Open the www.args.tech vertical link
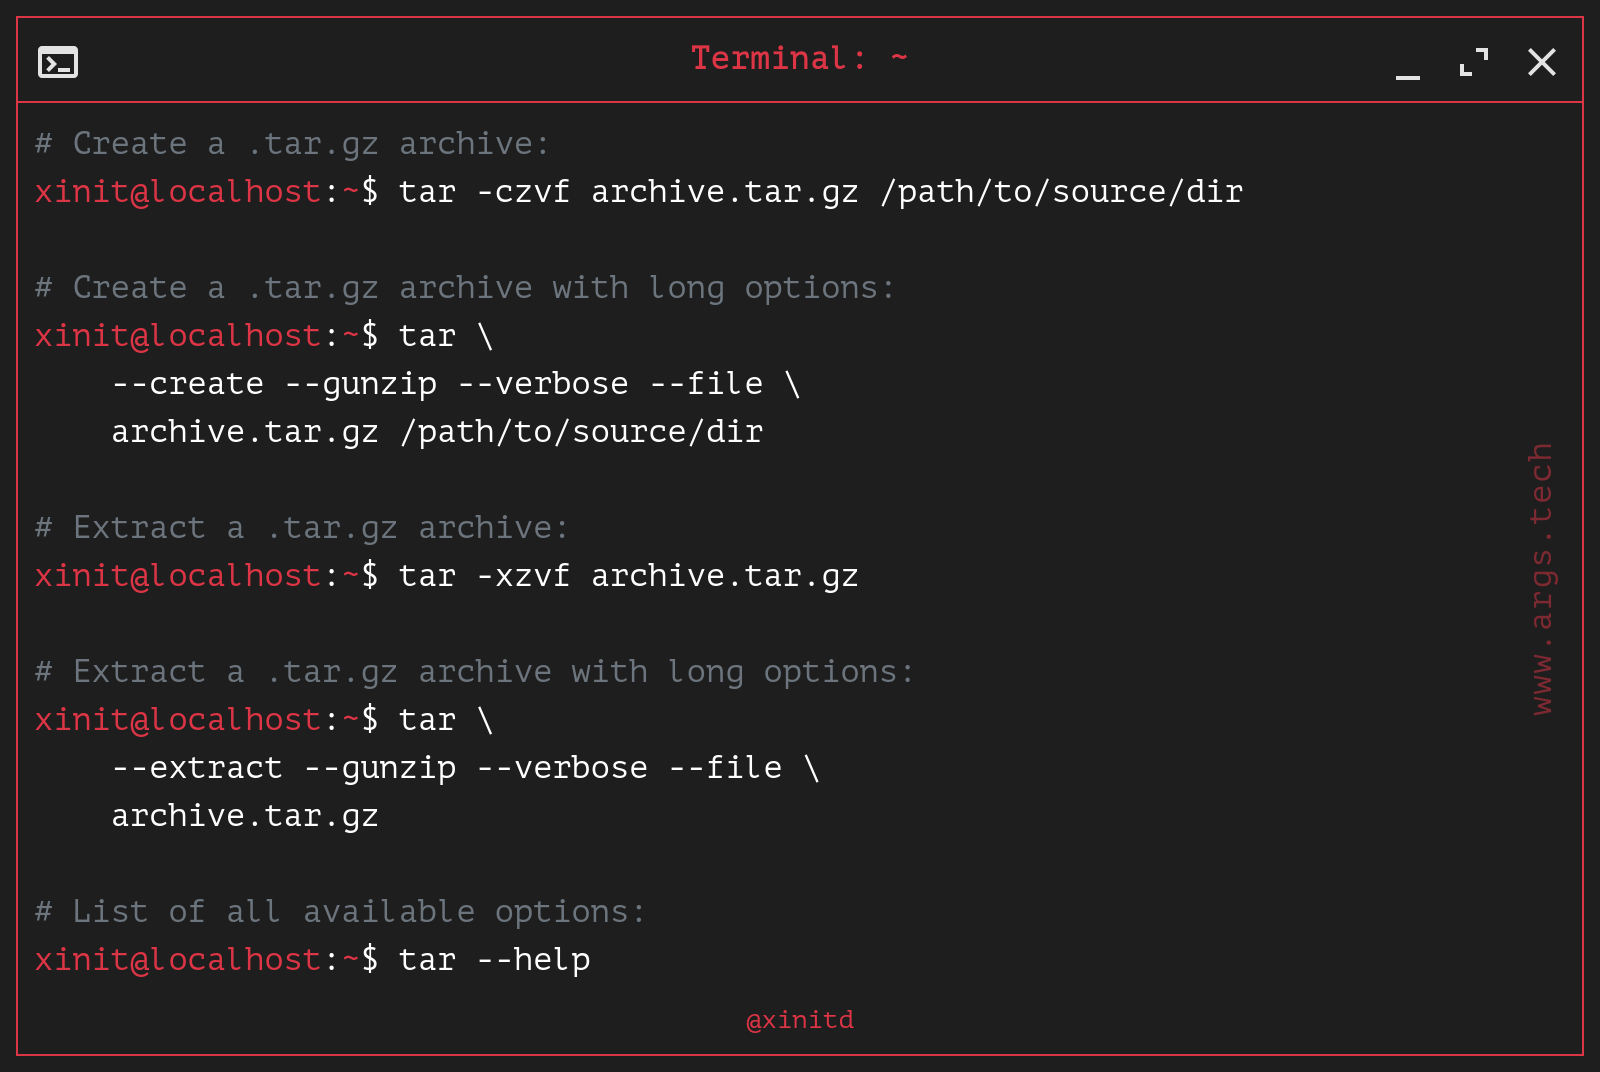 tap(1541, 579)
